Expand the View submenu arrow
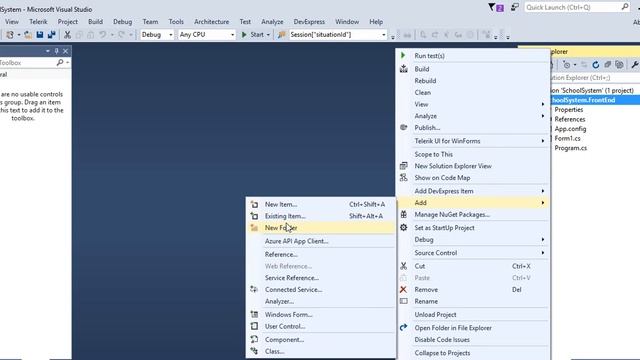The width and height of the screenshot is (640, 360). point(542,104)
